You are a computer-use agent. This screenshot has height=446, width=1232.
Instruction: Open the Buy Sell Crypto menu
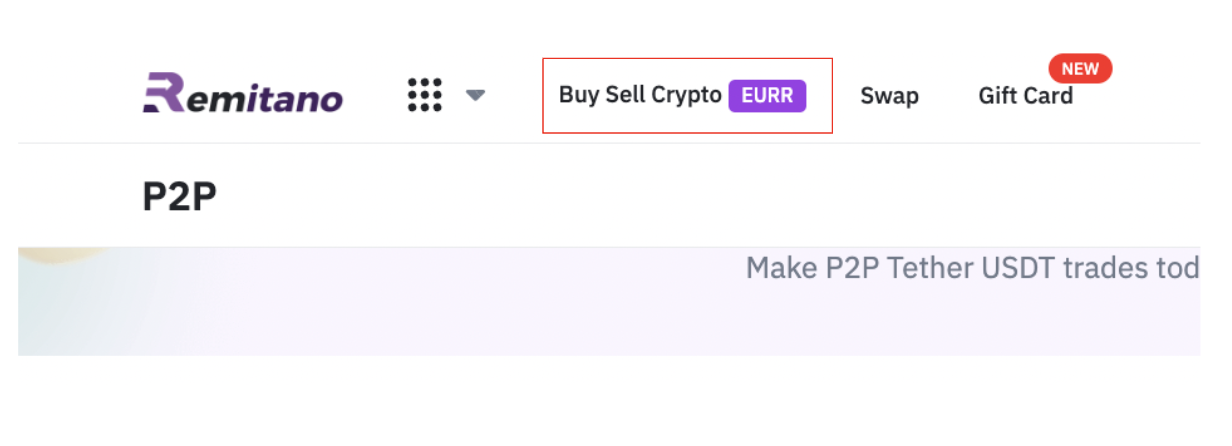[x=640, y=95]
